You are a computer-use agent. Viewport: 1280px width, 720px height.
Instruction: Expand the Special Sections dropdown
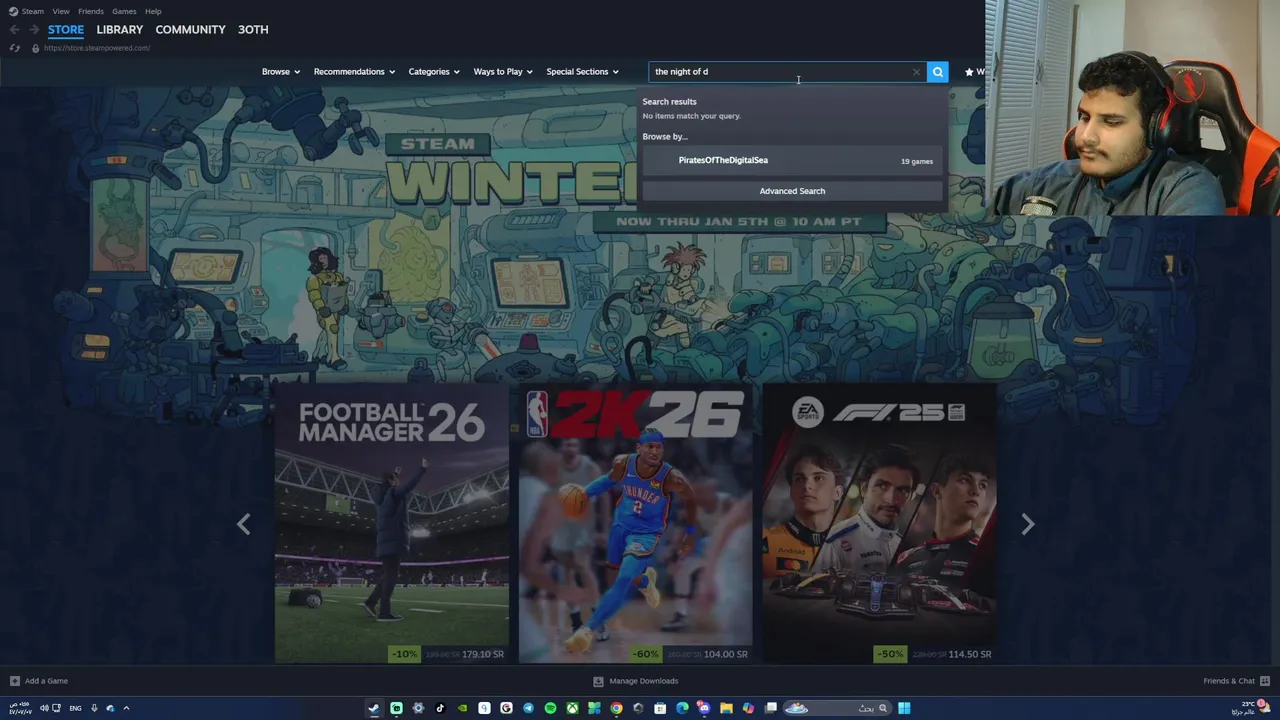click(582, 72)
